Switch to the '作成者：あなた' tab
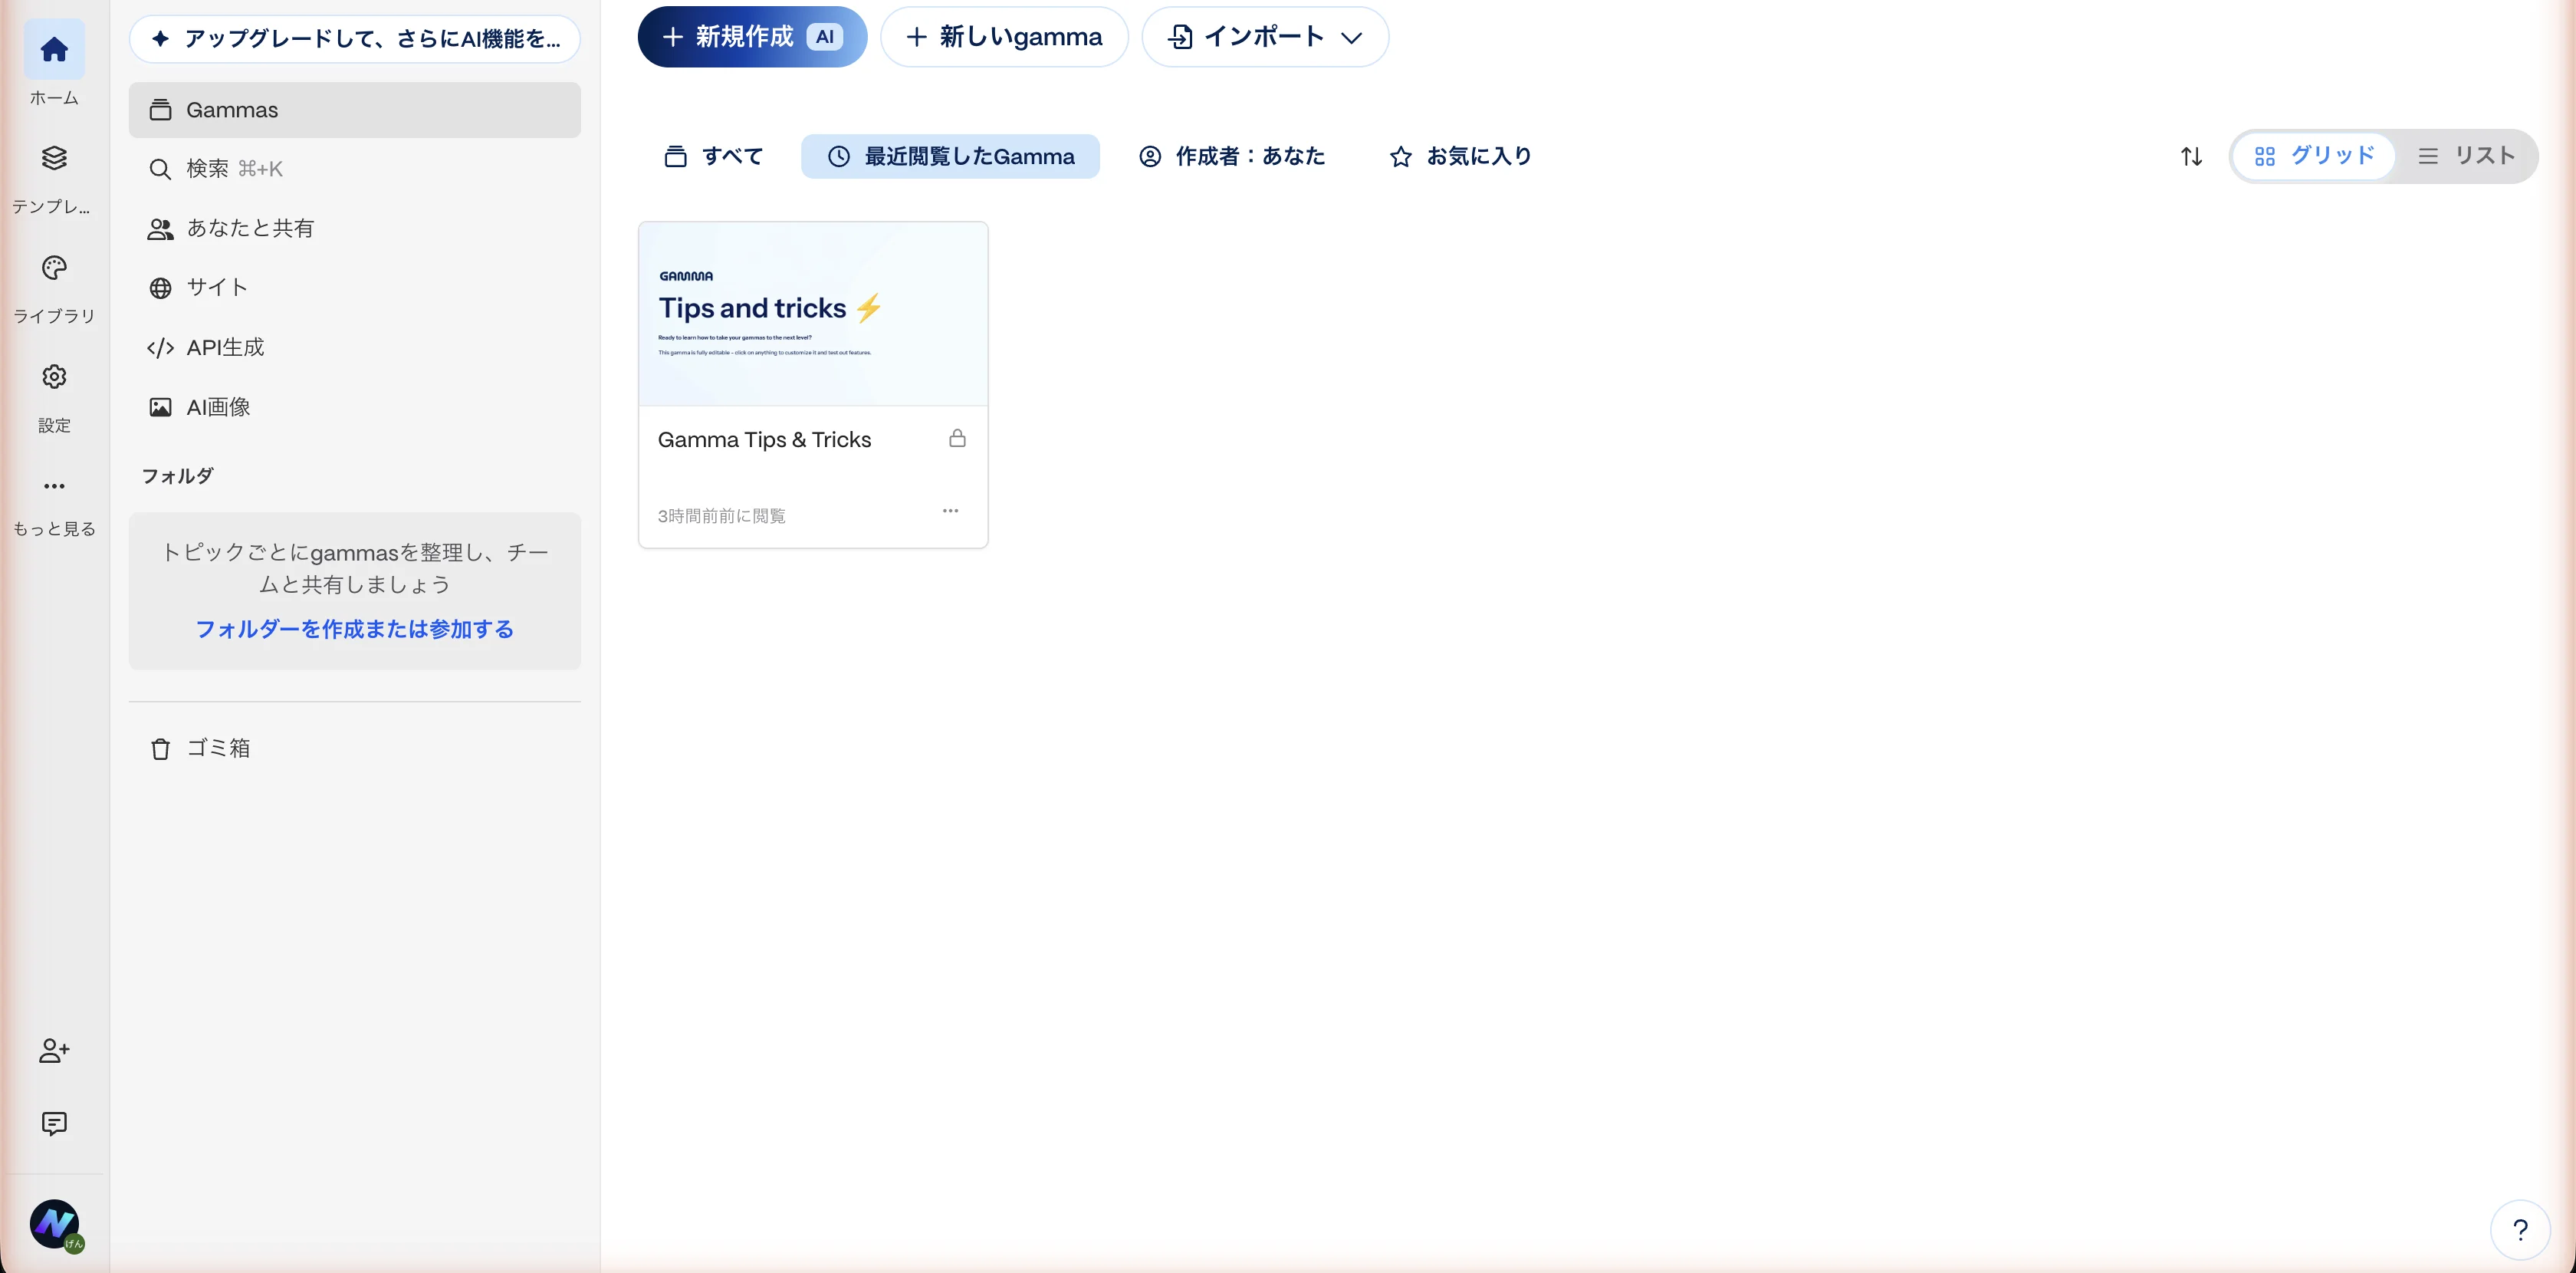This screenshot has height=1273, width=2576. 1232,156
